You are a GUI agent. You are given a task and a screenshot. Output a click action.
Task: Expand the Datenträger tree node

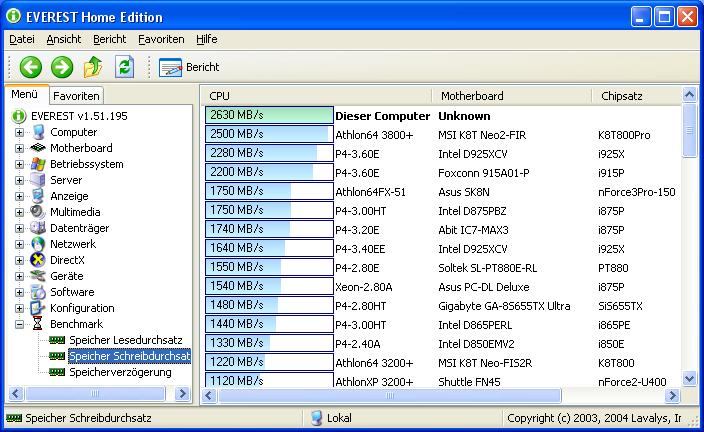pyautogui.click(x=19, y=228)
